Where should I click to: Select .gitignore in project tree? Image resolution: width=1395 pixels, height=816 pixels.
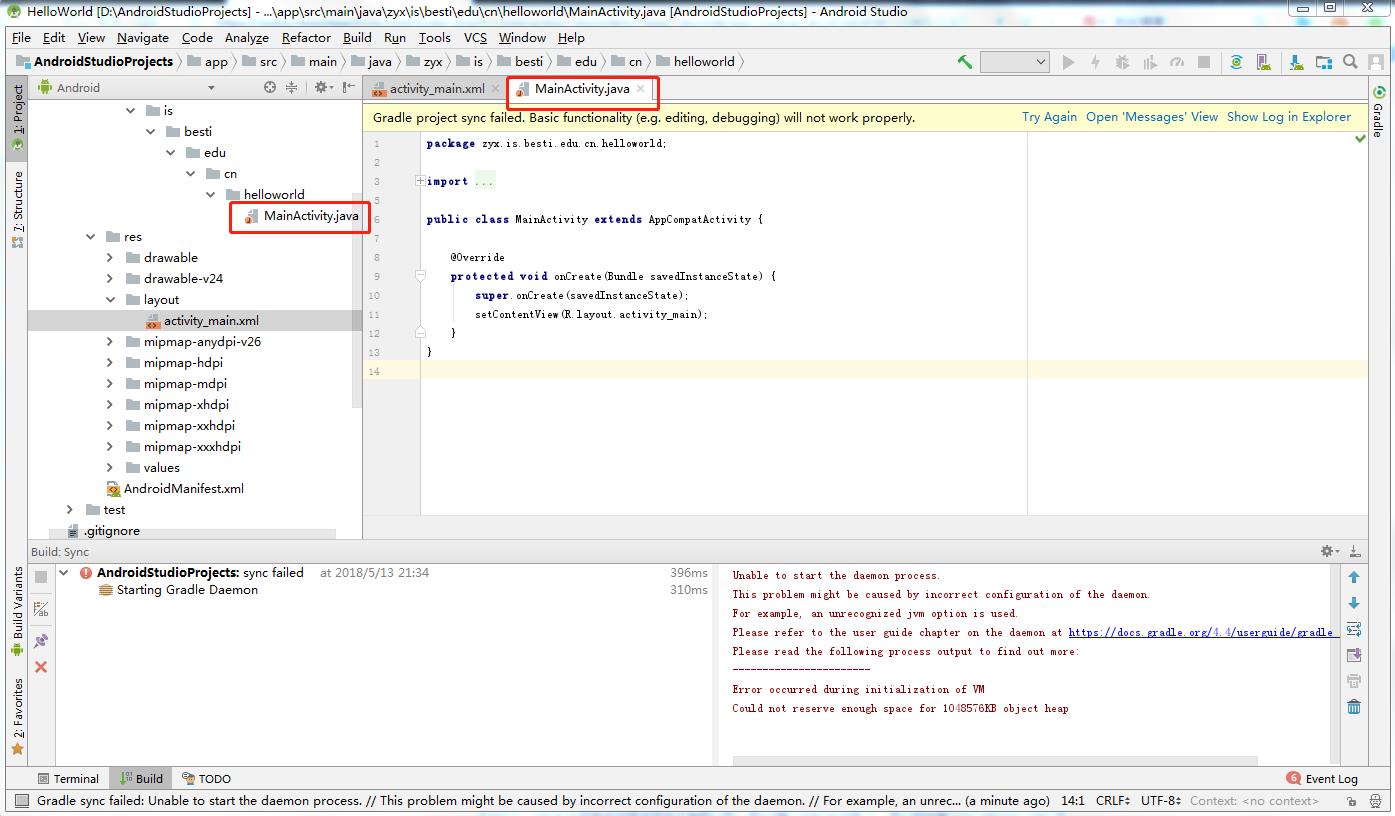click(x=103, y=531)
